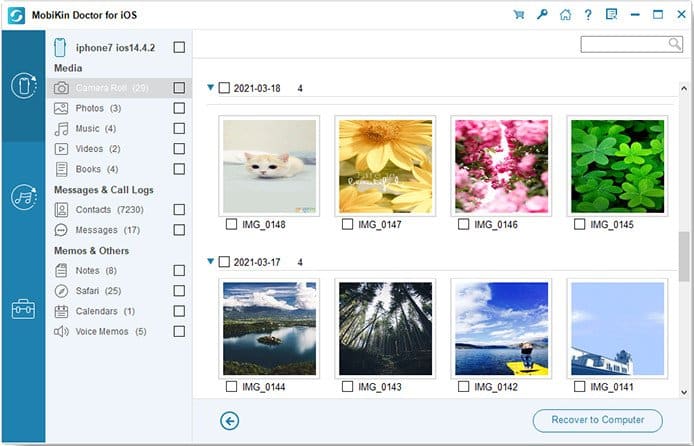The width and height of the screenshot is (694, 446).
Task: Check the Contacts (7230) checkbox
Action: pos(179,209)
